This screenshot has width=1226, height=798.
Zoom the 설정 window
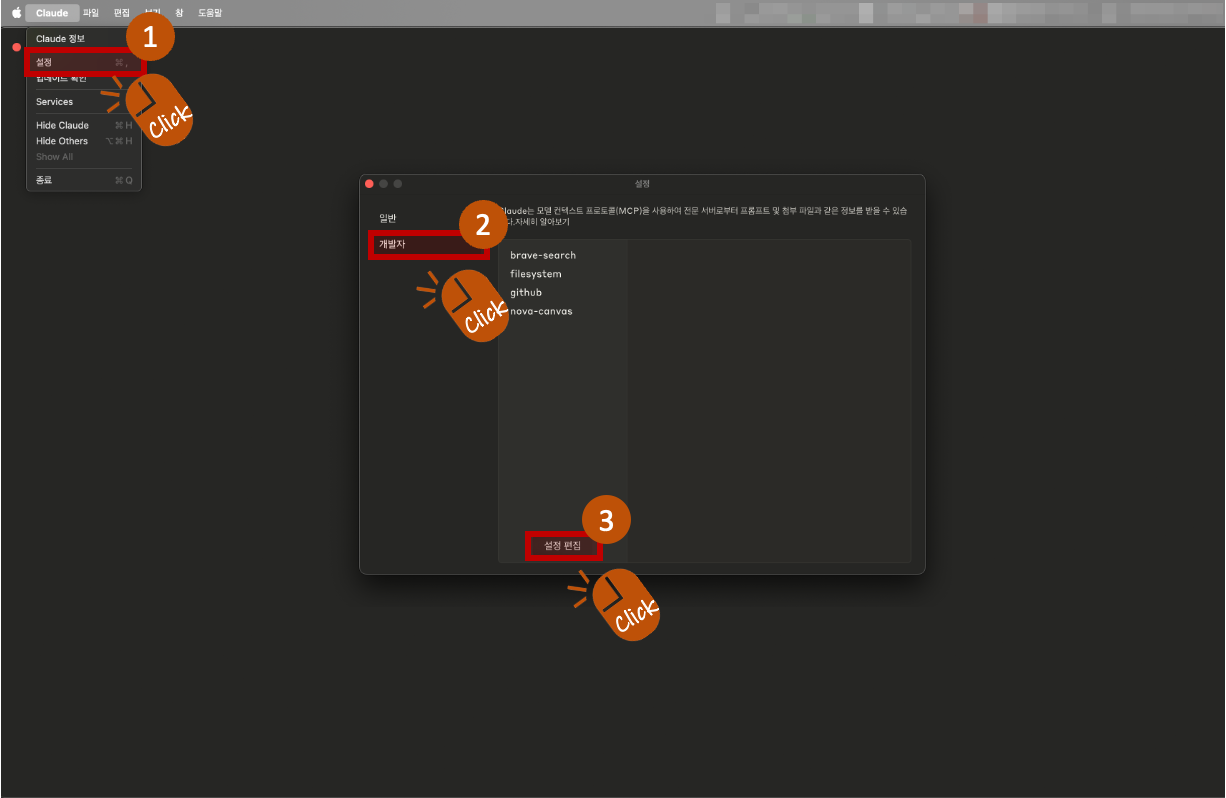pos(397,184)
